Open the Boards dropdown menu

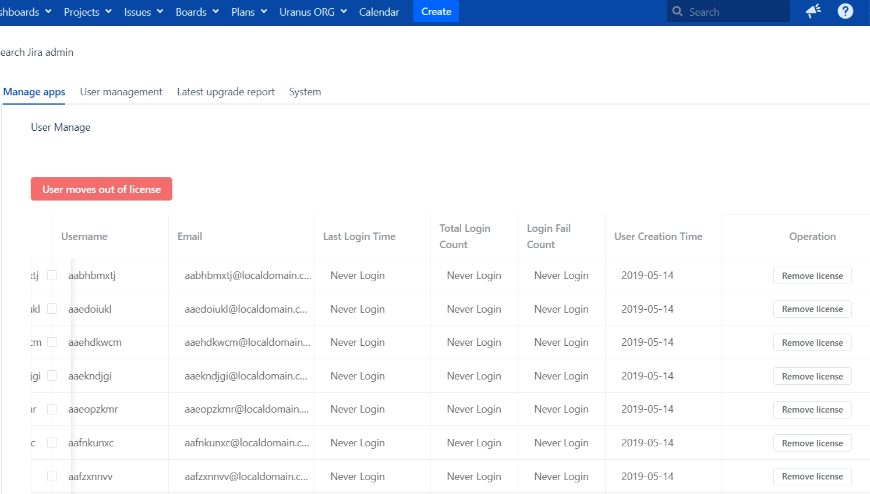[x=197, y=12]
